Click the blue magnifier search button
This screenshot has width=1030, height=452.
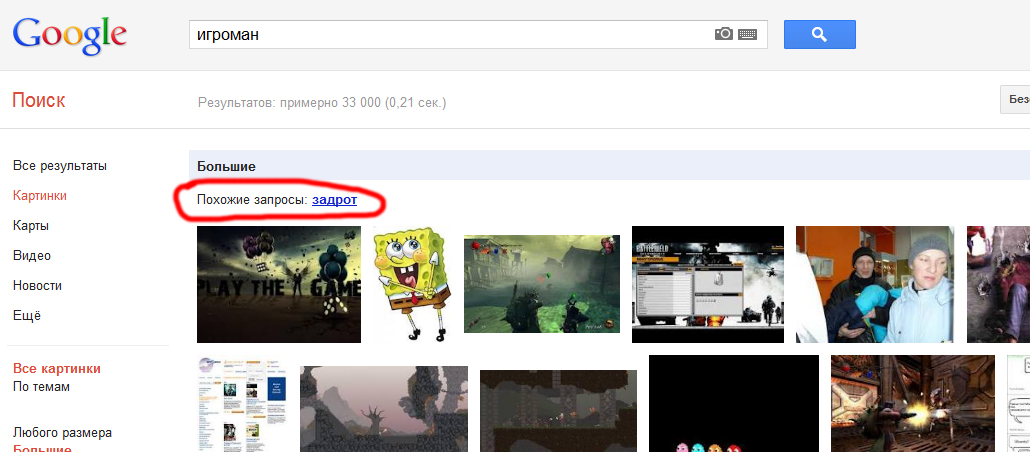(819, 34)
